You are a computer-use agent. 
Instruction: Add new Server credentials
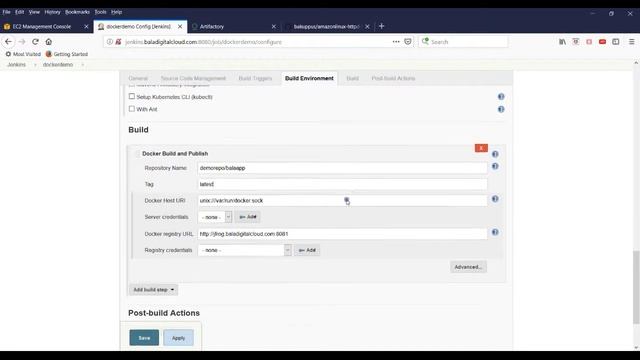247,217
